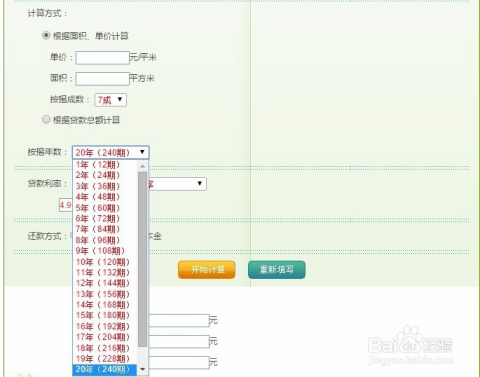The height and width of the screenshot is (377, 480).
Task: Click the 单价 input field
Action: point(102,58)
